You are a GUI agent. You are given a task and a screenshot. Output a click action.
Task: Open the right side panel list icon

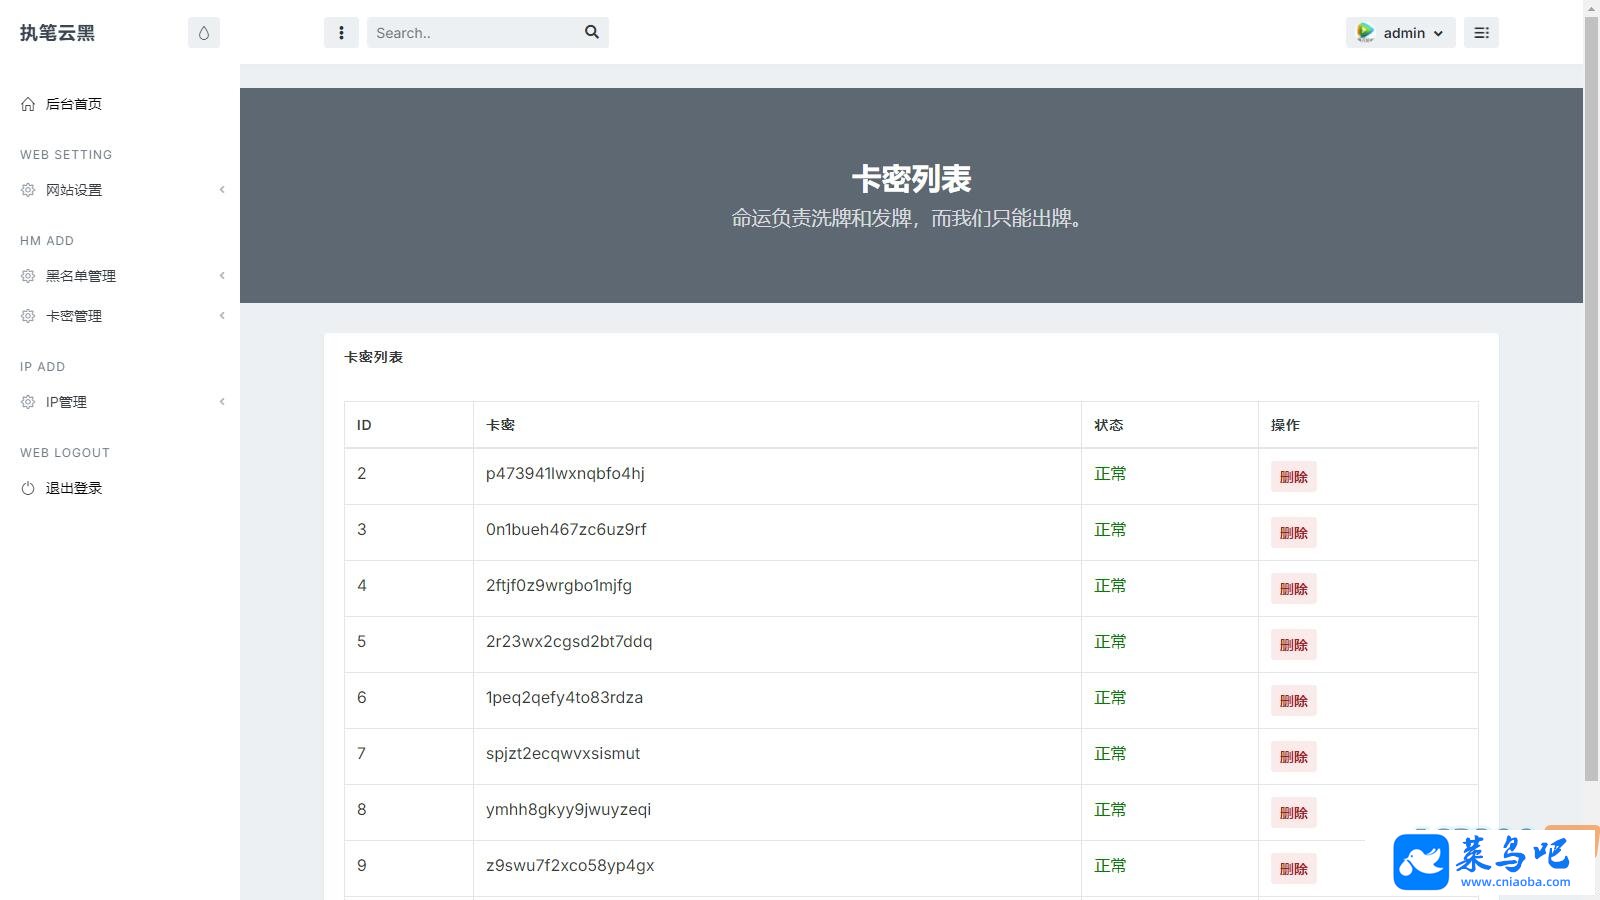[x=1481, y=33]
